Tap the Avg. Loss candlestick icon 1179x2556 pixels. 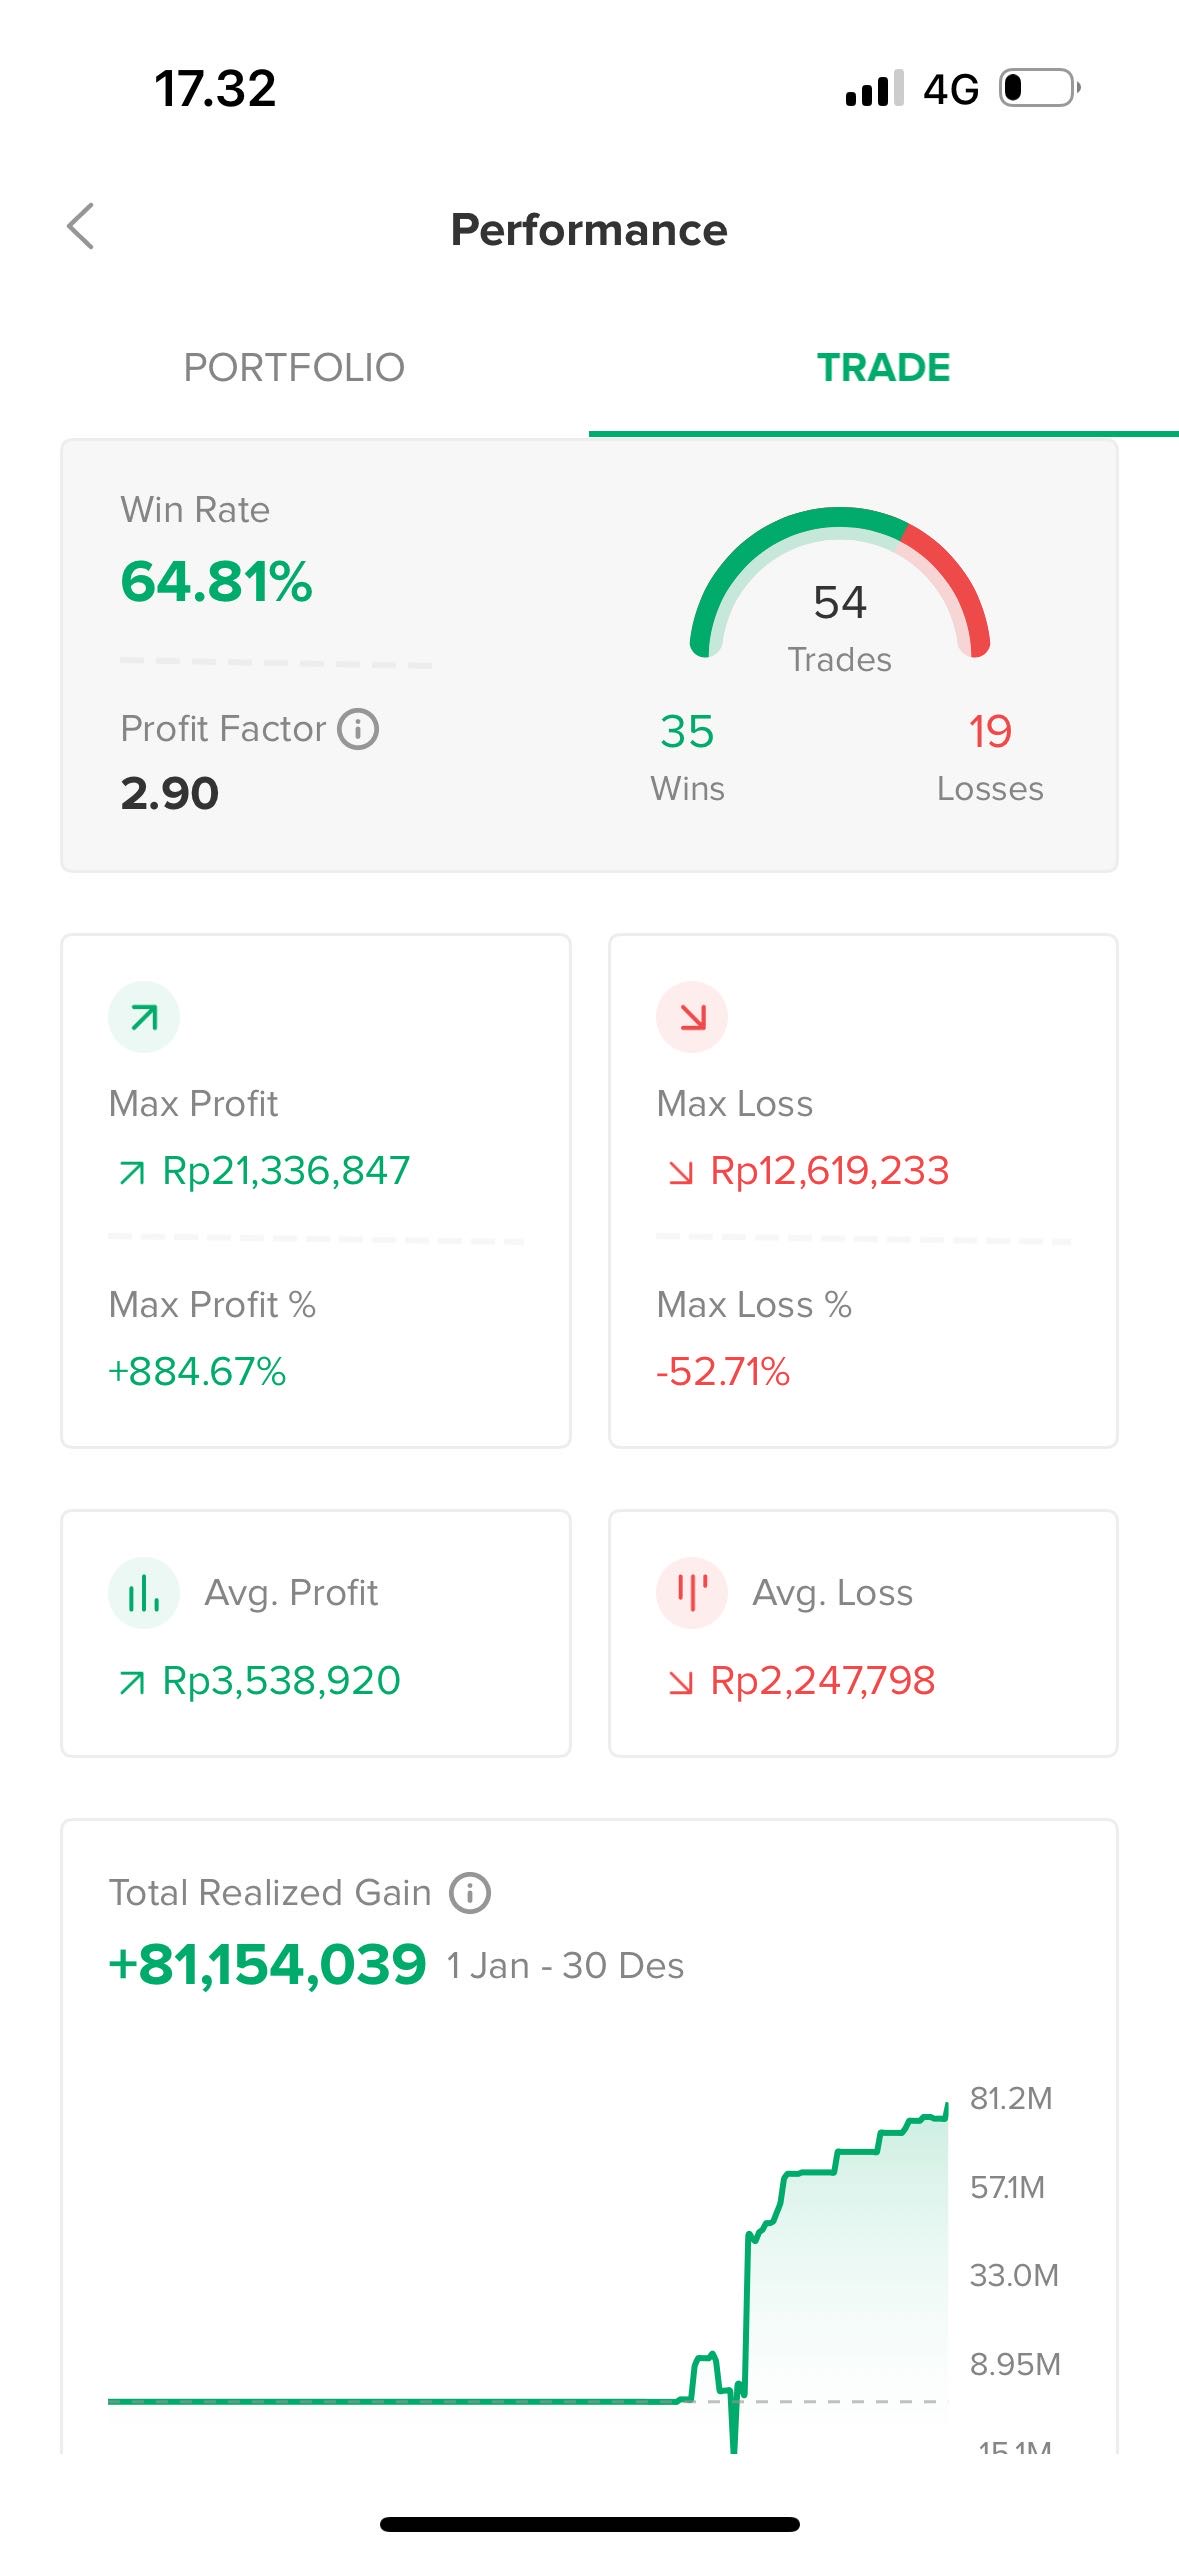point(692,1592)
